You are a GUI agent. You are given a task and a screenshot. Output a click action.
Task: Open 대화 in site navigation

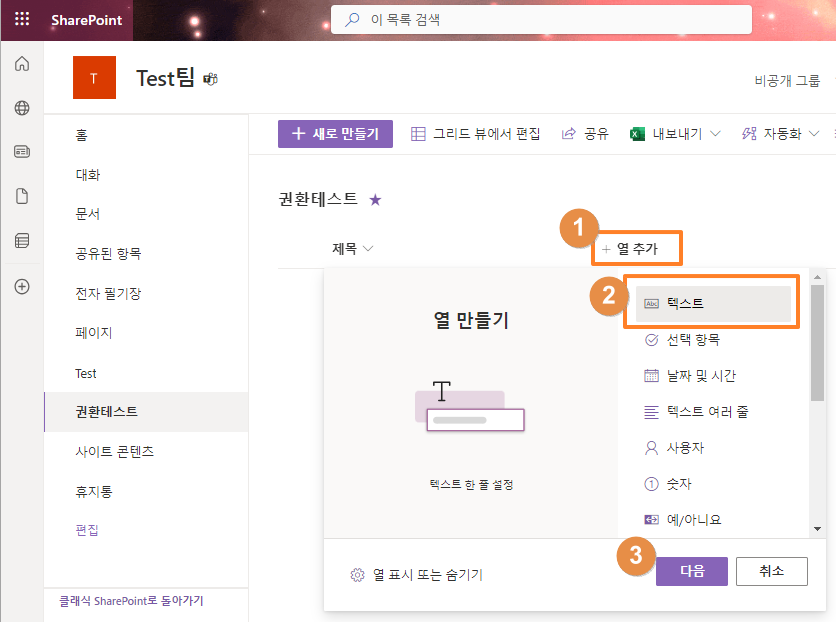[87, 175]
